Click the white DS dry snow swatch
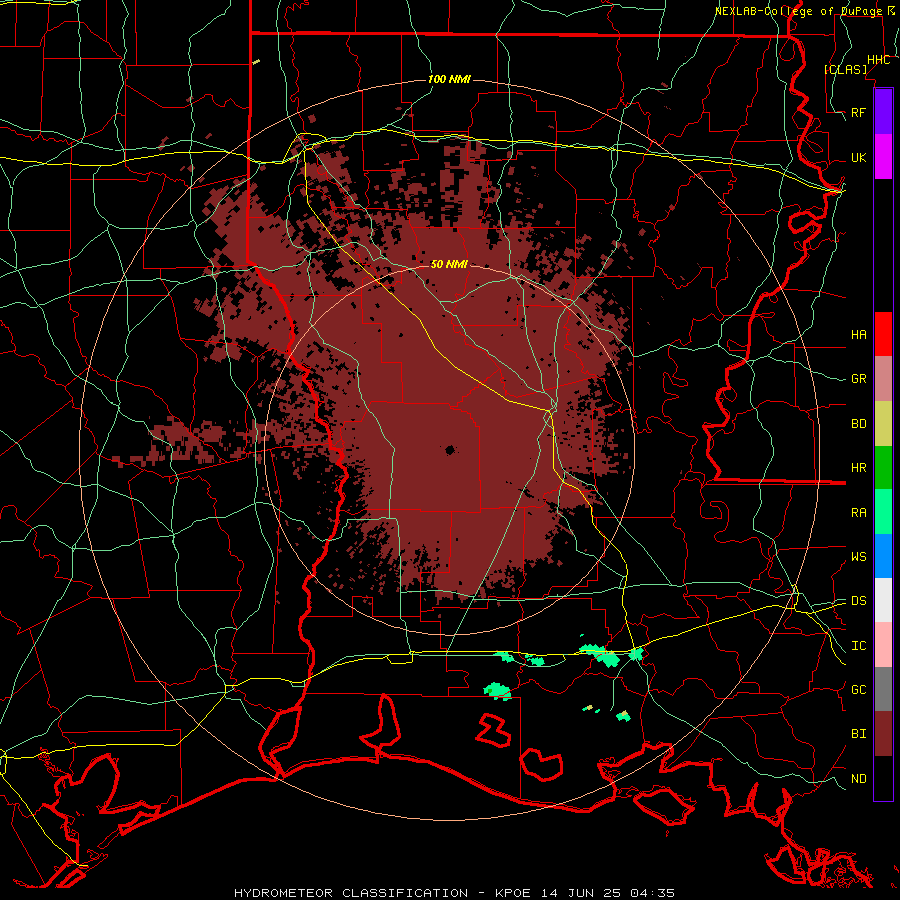This screenshot has width=900, height=900. tap(883, 600)
